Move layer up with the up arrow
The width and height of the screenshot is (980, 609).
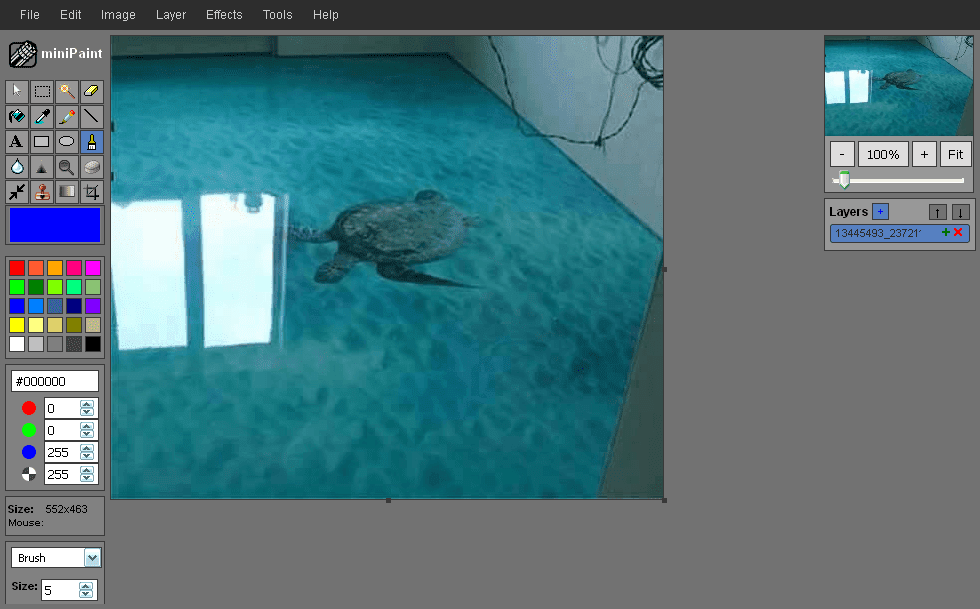[x=937, y=212]
